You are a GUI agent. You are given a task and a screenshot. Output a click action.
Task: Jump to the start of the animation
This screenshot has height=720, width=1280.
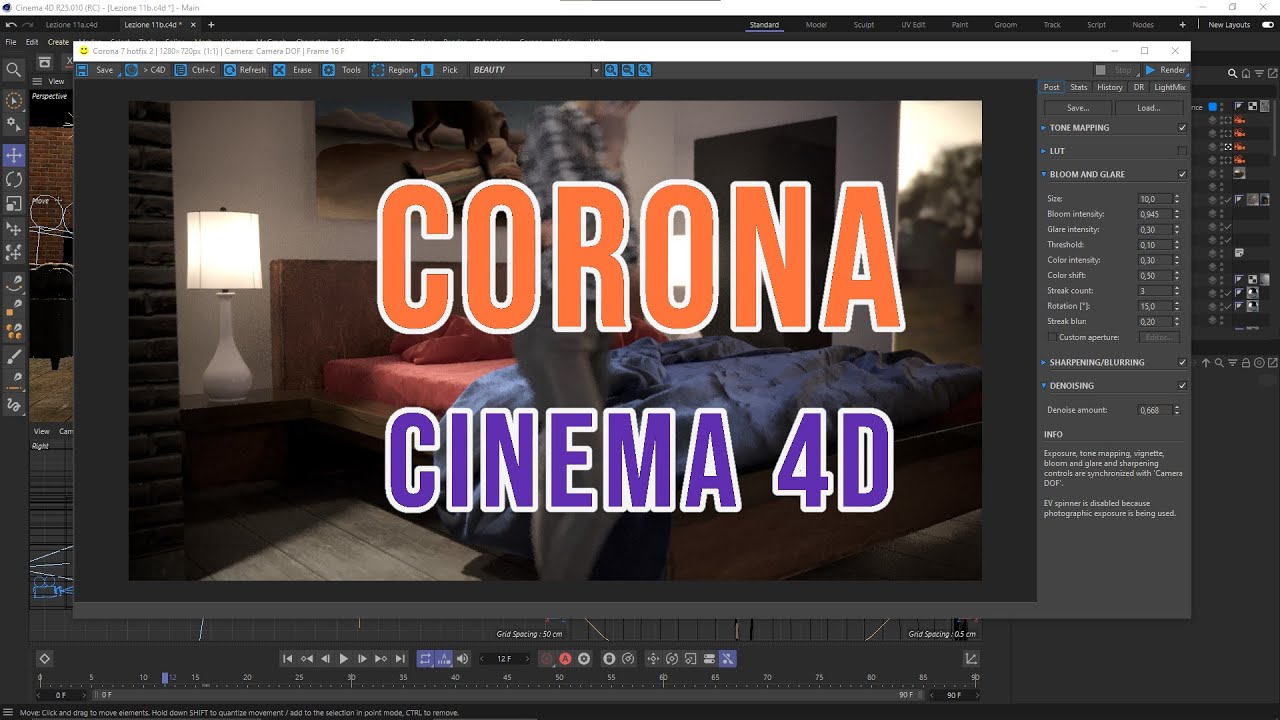(x=288, y=659)
